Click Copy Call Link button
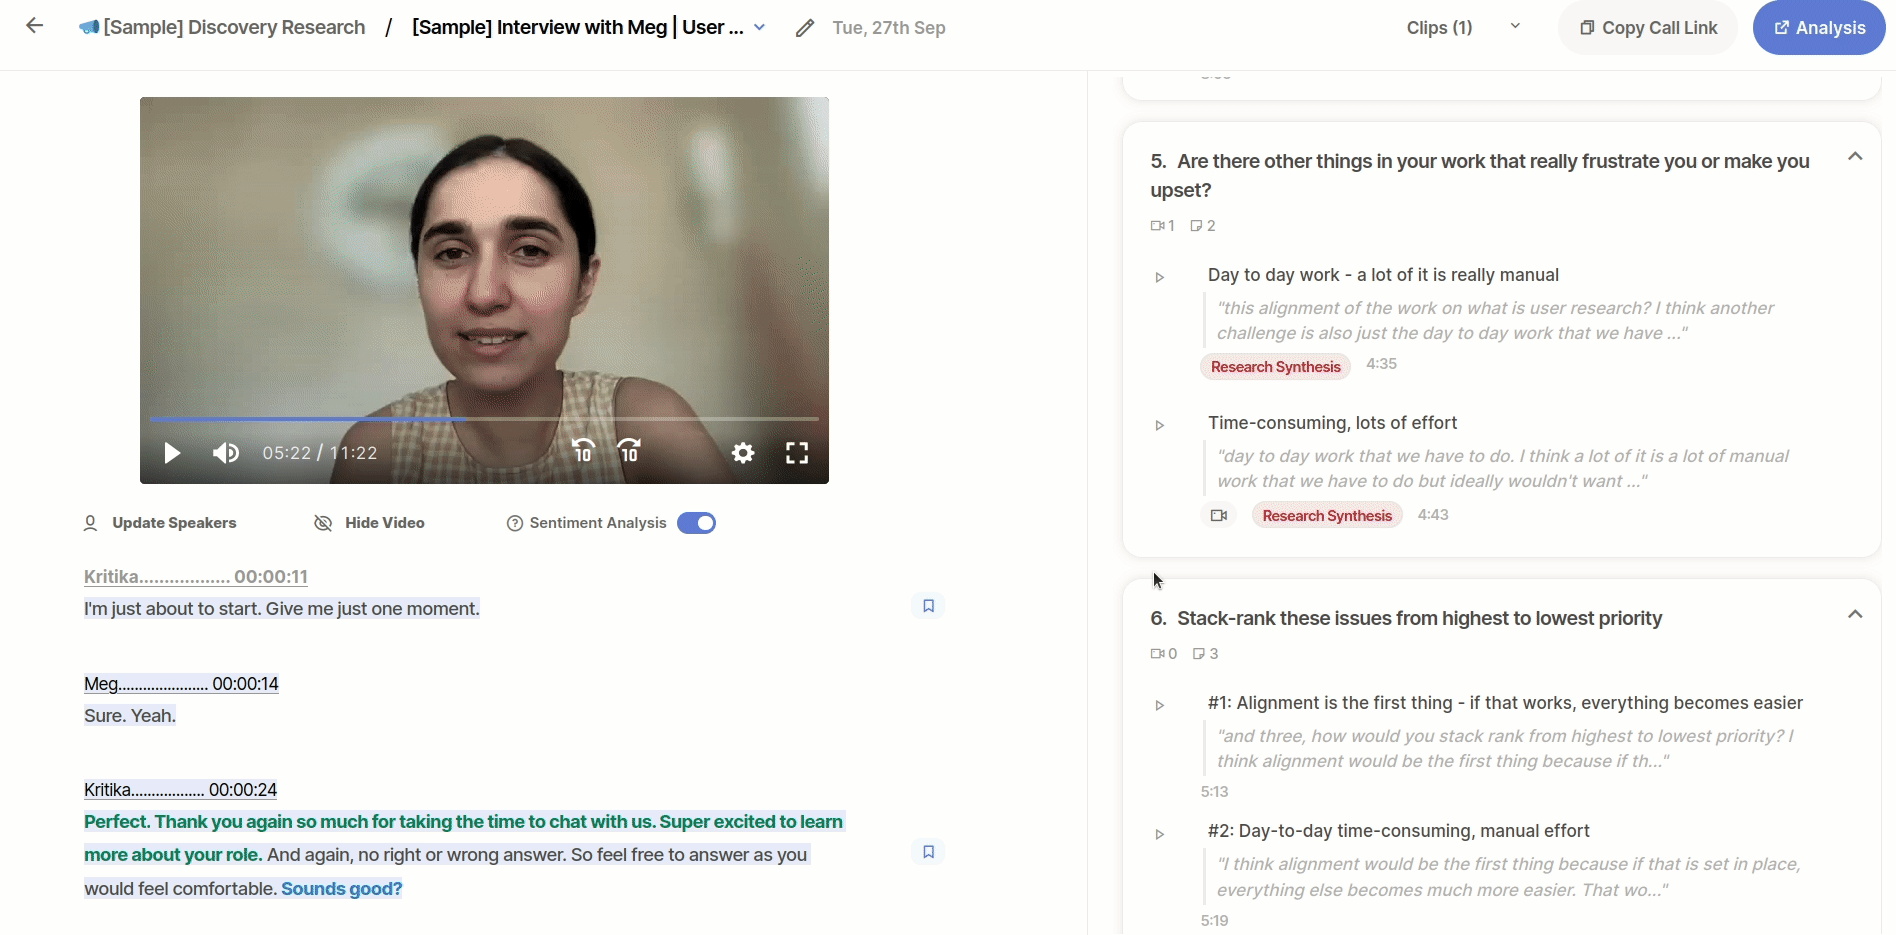Image resolution: width=1896 pixels, height=935 pixels. pyautogui.click(x=1648, y=28)
